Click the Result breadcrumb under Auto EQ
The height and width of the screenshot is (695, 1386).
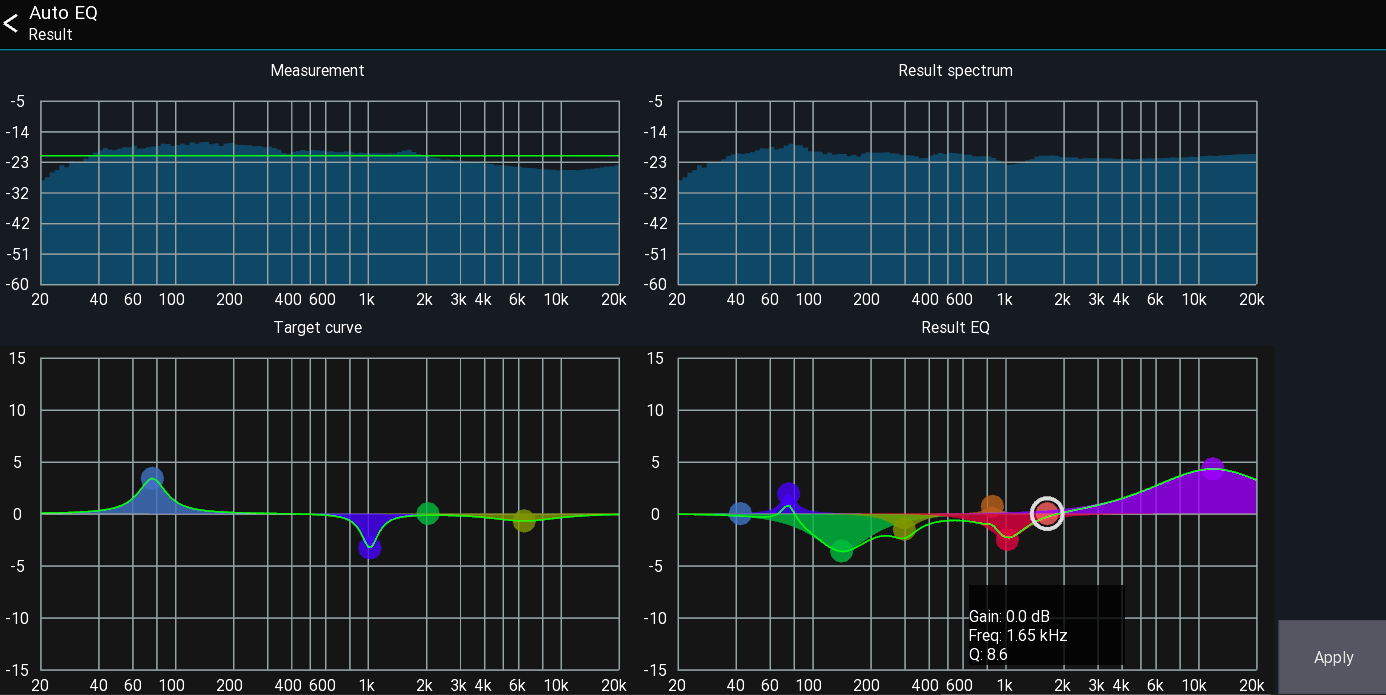(x=50, y=34)
